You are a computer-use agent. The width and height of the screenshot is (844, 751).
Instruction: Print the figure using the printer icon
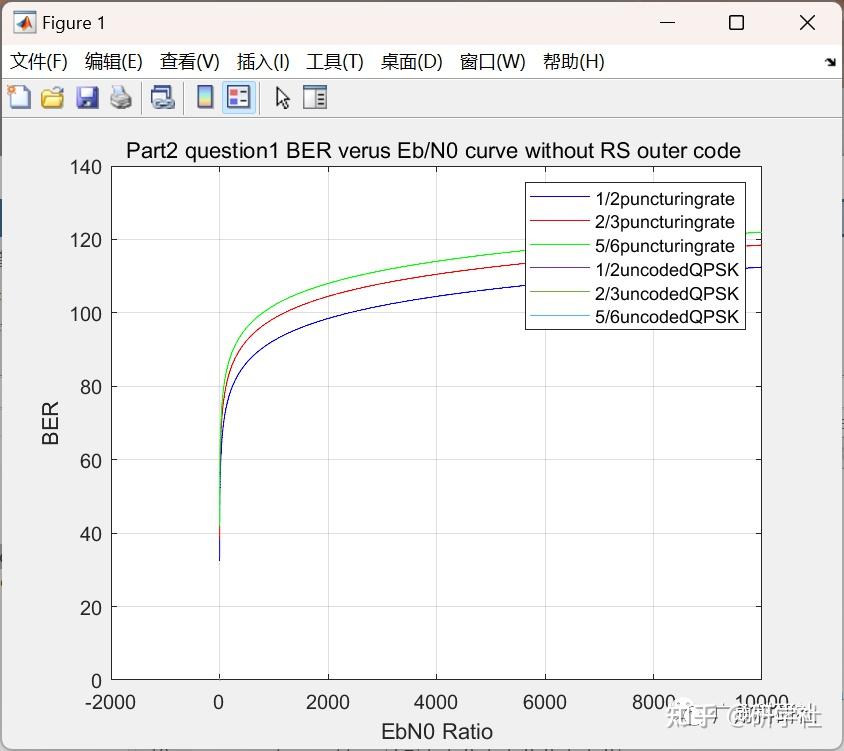pyautogui.click(x=119, y=97)
